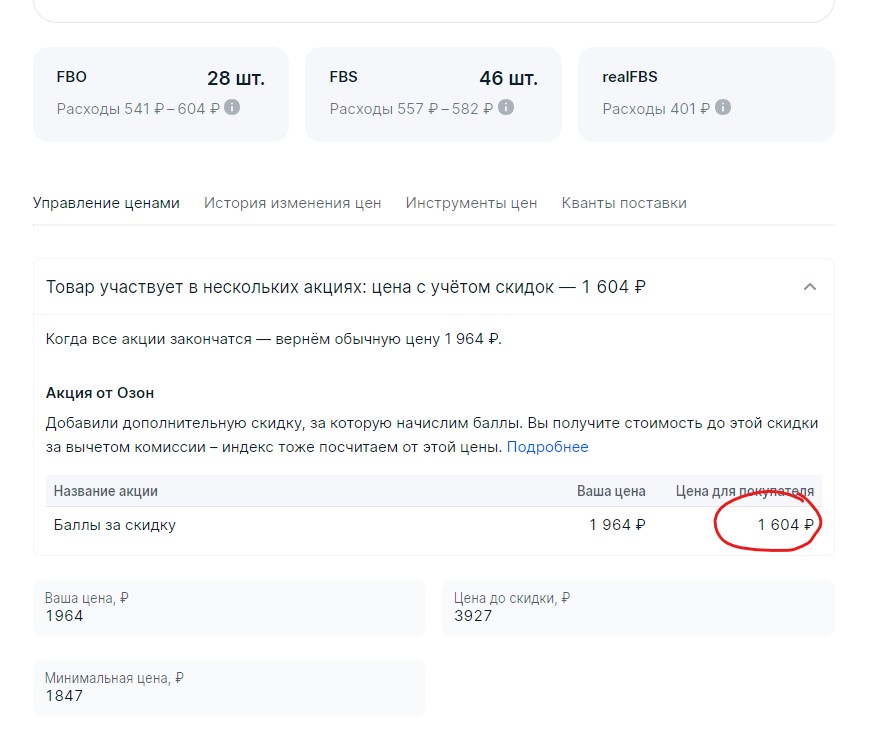Select the Управление ценами tab
The height and width of the screenshot is (741, 875).
tap(106, 203)
